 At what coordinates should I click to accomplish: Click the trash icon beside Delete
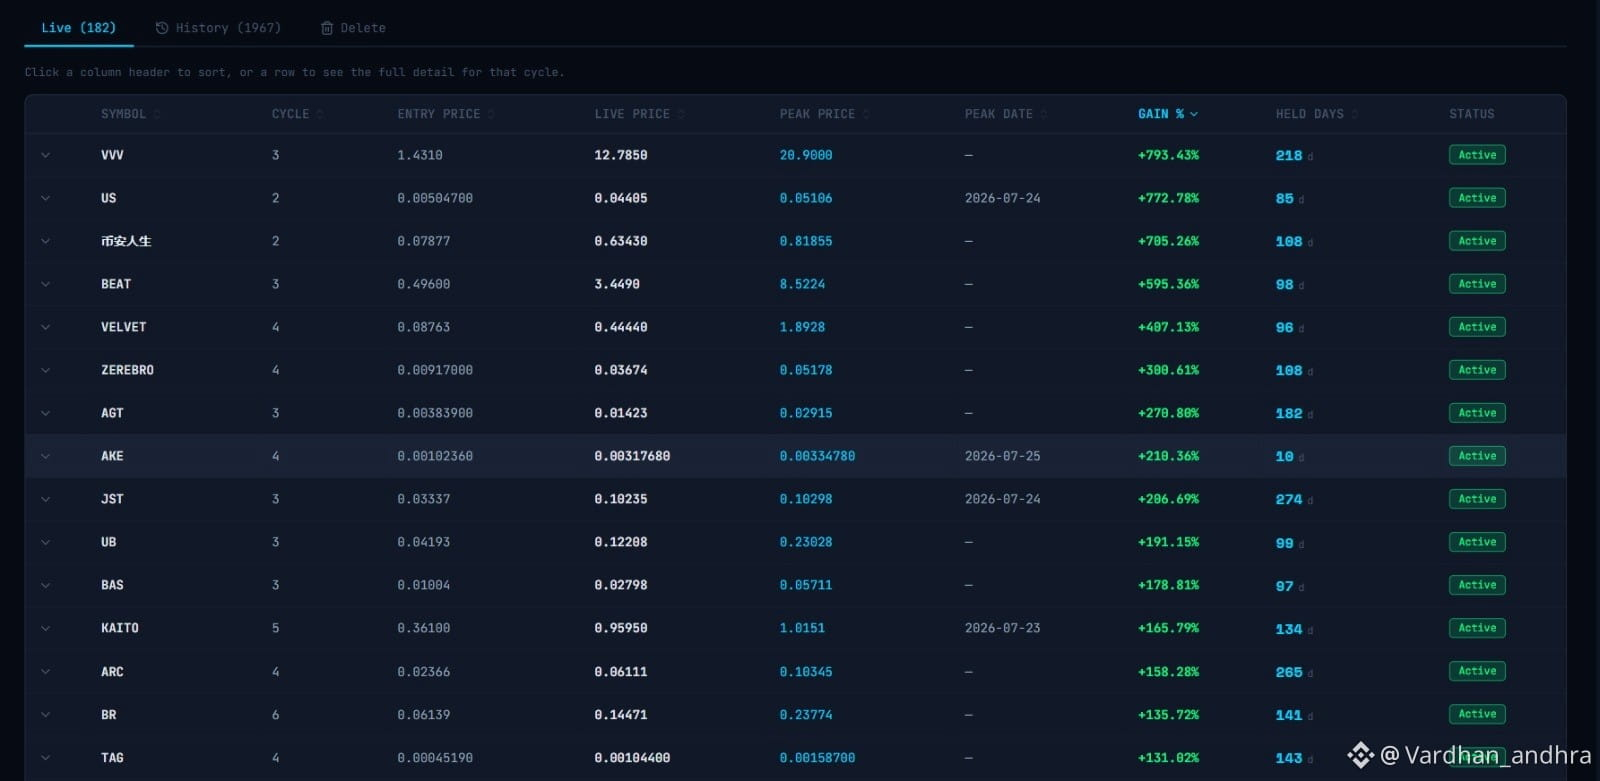click(327, 28)
